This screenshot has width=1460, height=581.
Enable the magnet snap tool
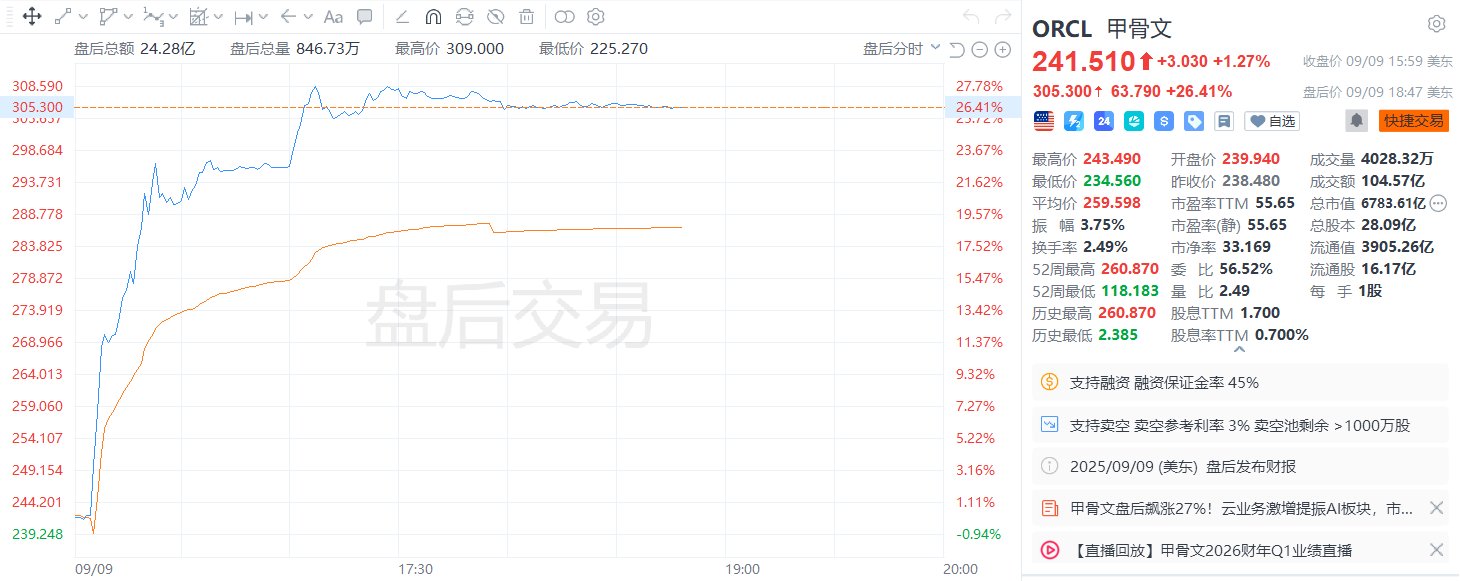(x=433, y=16)
